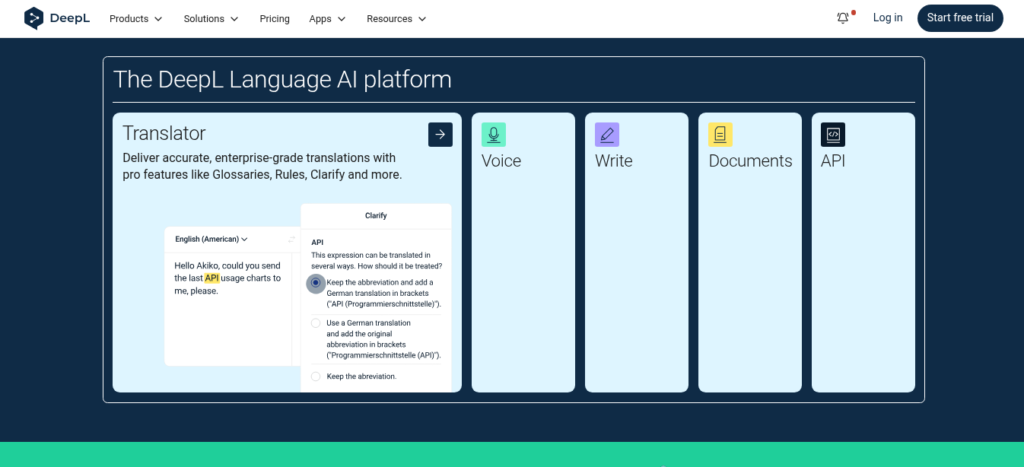Click the Write pencil icon
This screenshot has height=467, width=1024.
coord(607,135)
